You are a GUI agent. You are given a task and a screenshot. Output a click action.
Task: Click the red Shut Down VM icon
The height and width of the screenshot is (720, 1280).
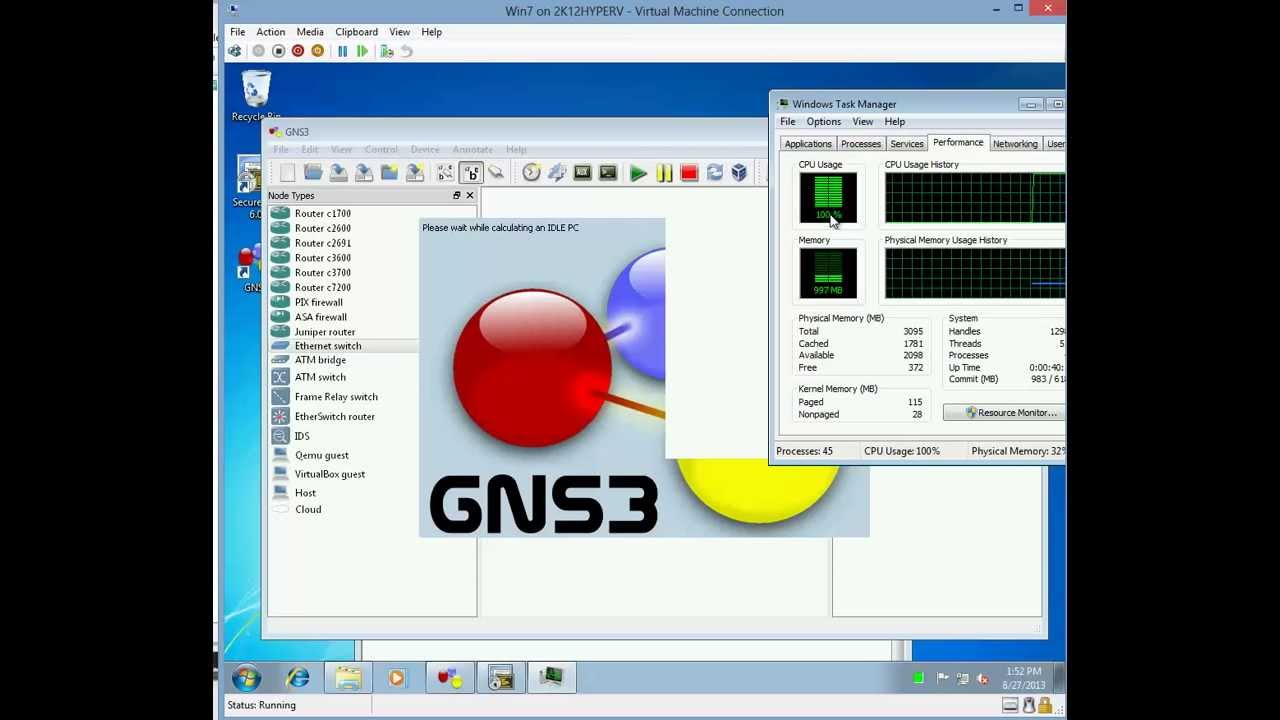click(298, 51)
